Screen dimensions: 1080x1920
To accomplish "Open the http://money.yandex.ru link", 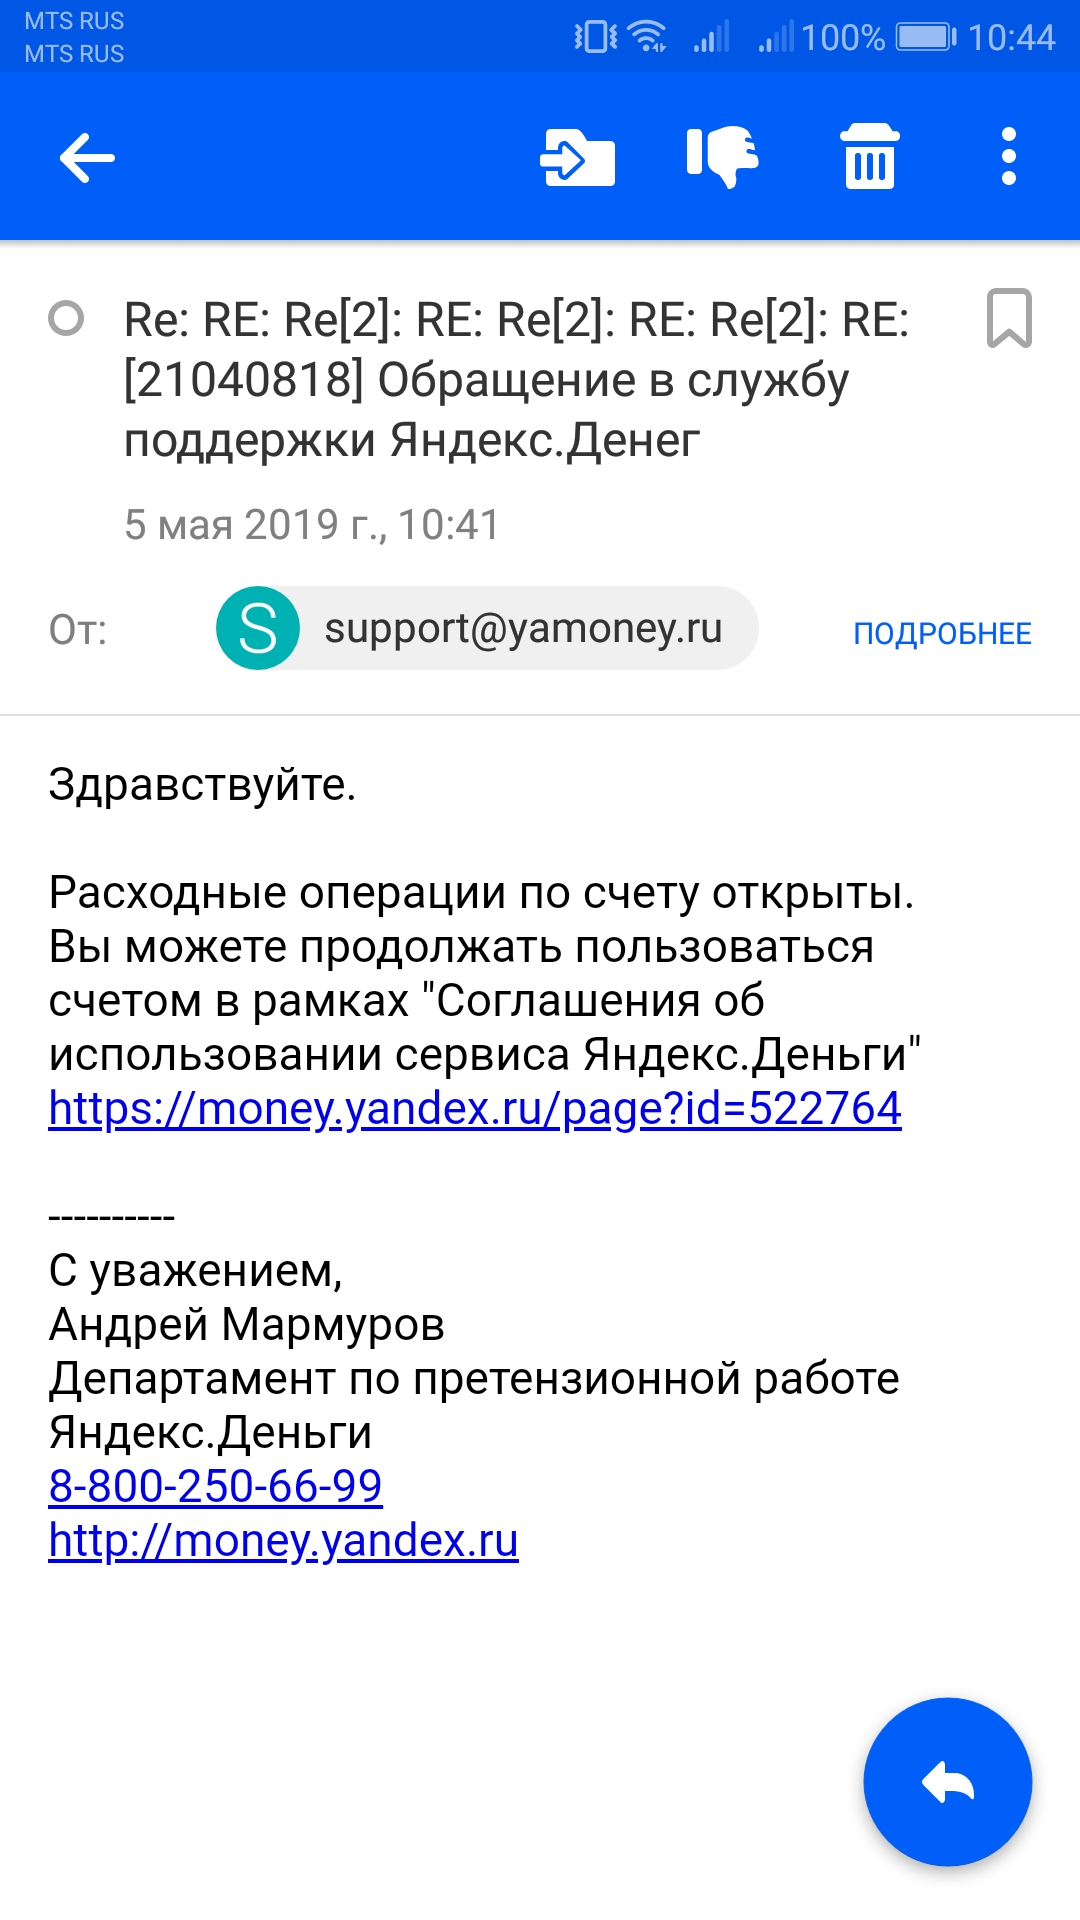I will pos(283,1541).
